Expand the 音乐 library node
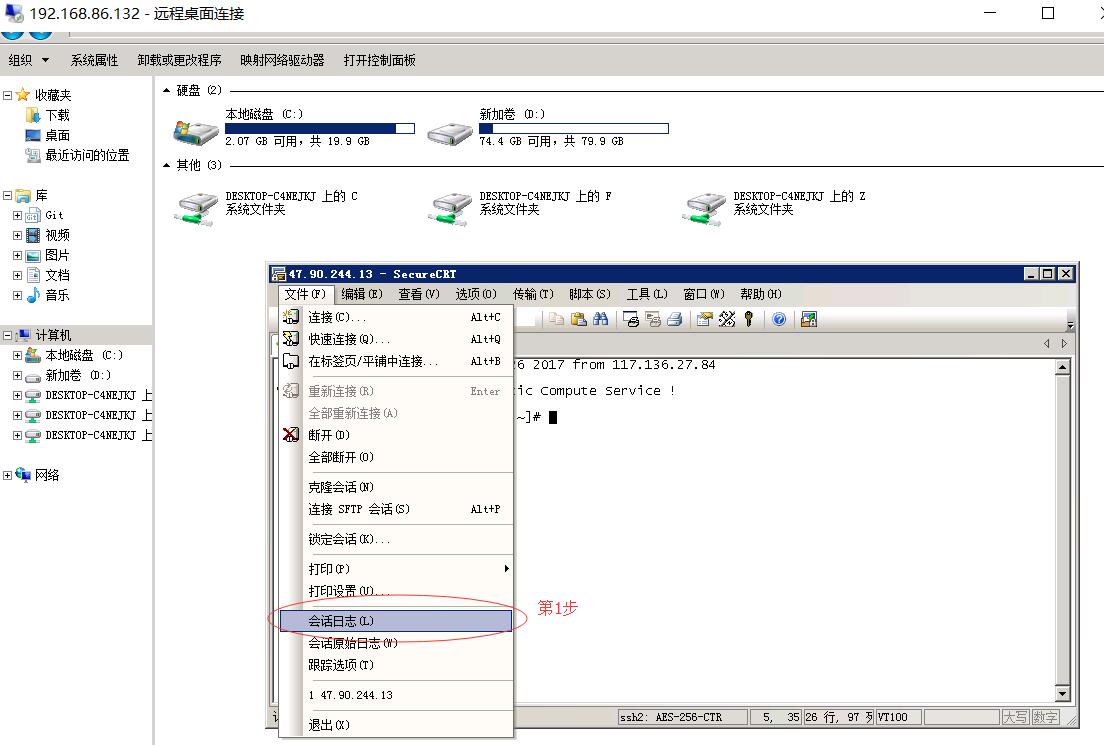 click(x=17, y=295)
